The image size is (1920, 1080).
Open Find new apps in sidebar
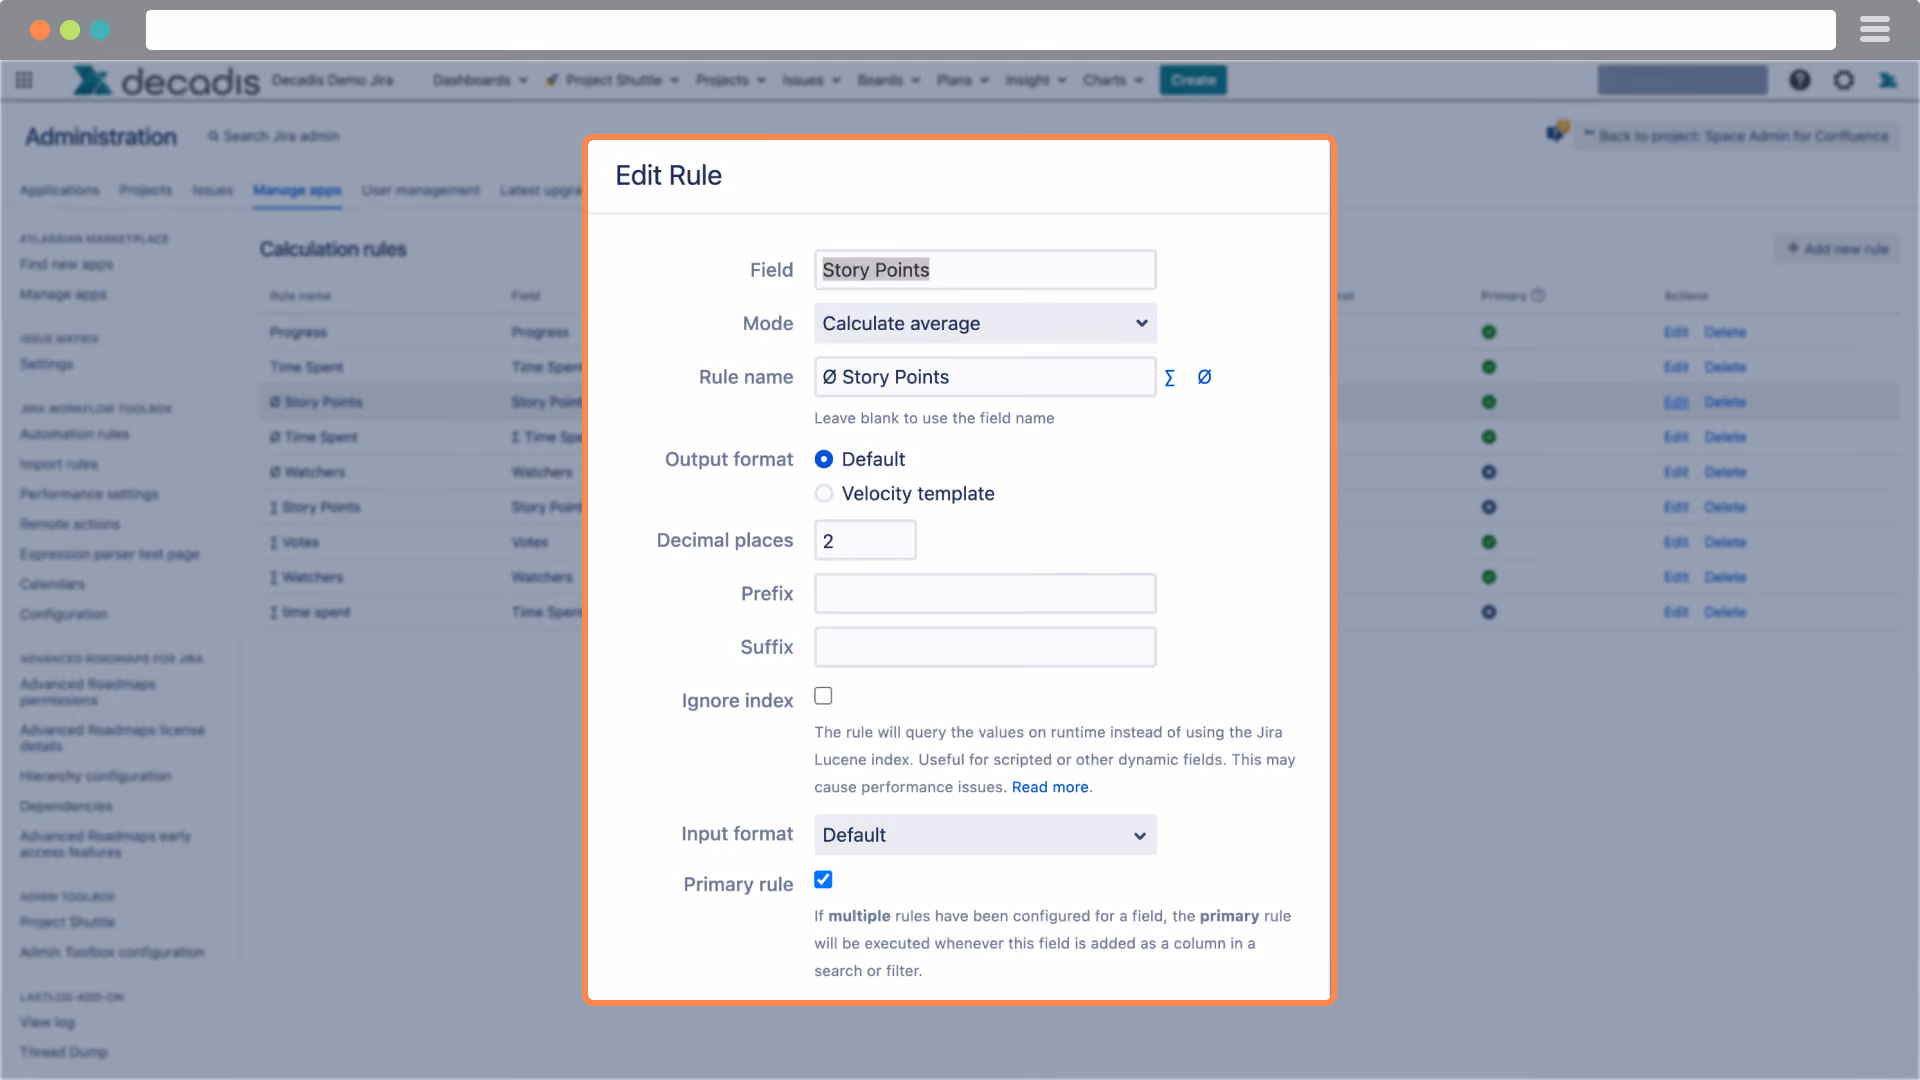(x=66, y=264)
